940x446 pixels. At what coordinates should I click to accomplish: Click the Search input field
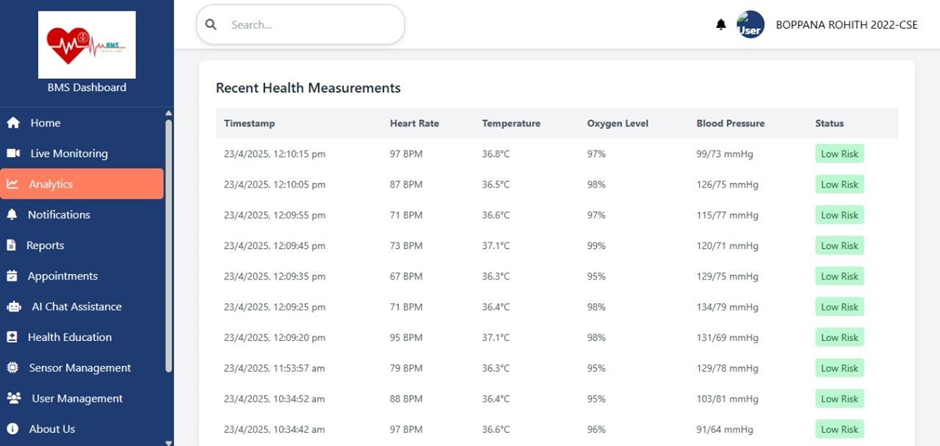click(300, 25)
